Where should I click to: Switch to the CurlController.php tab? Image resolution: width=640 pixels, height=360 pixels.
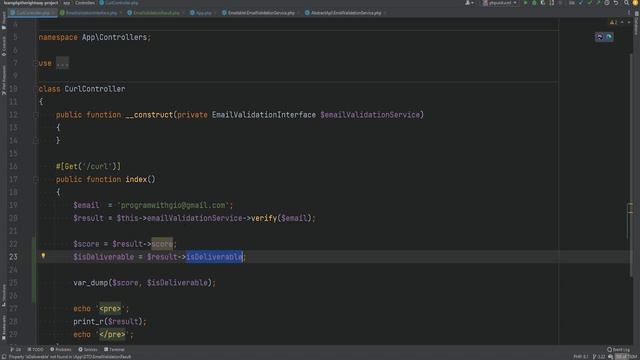point(33,13)
